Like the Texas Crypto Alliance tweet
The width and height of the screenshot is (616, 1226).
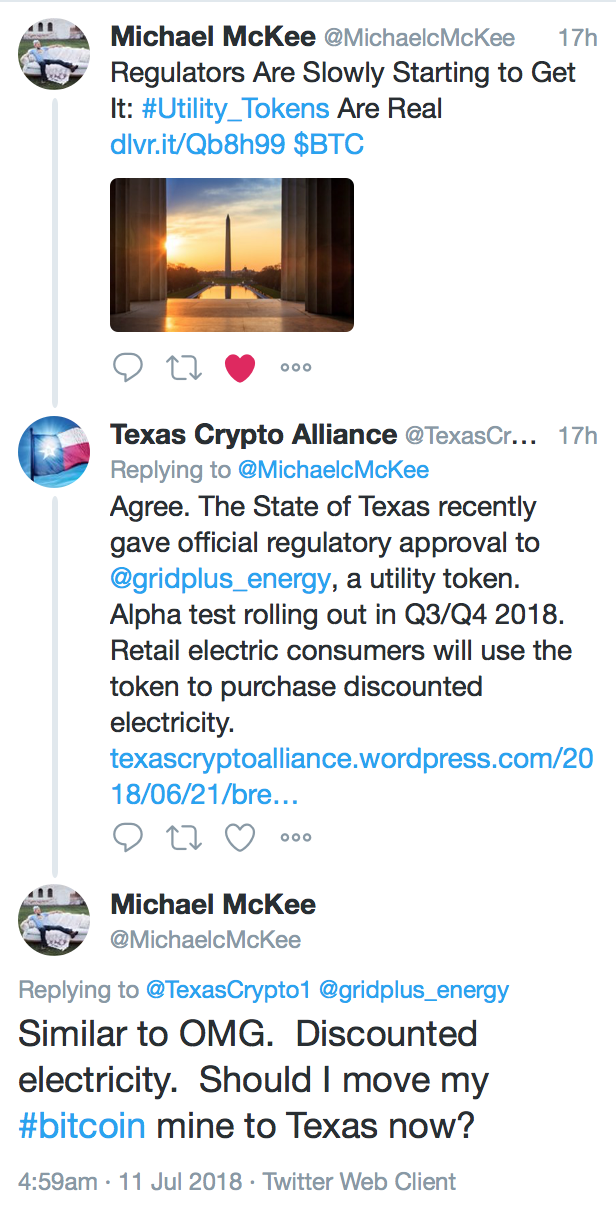(240, 837)
